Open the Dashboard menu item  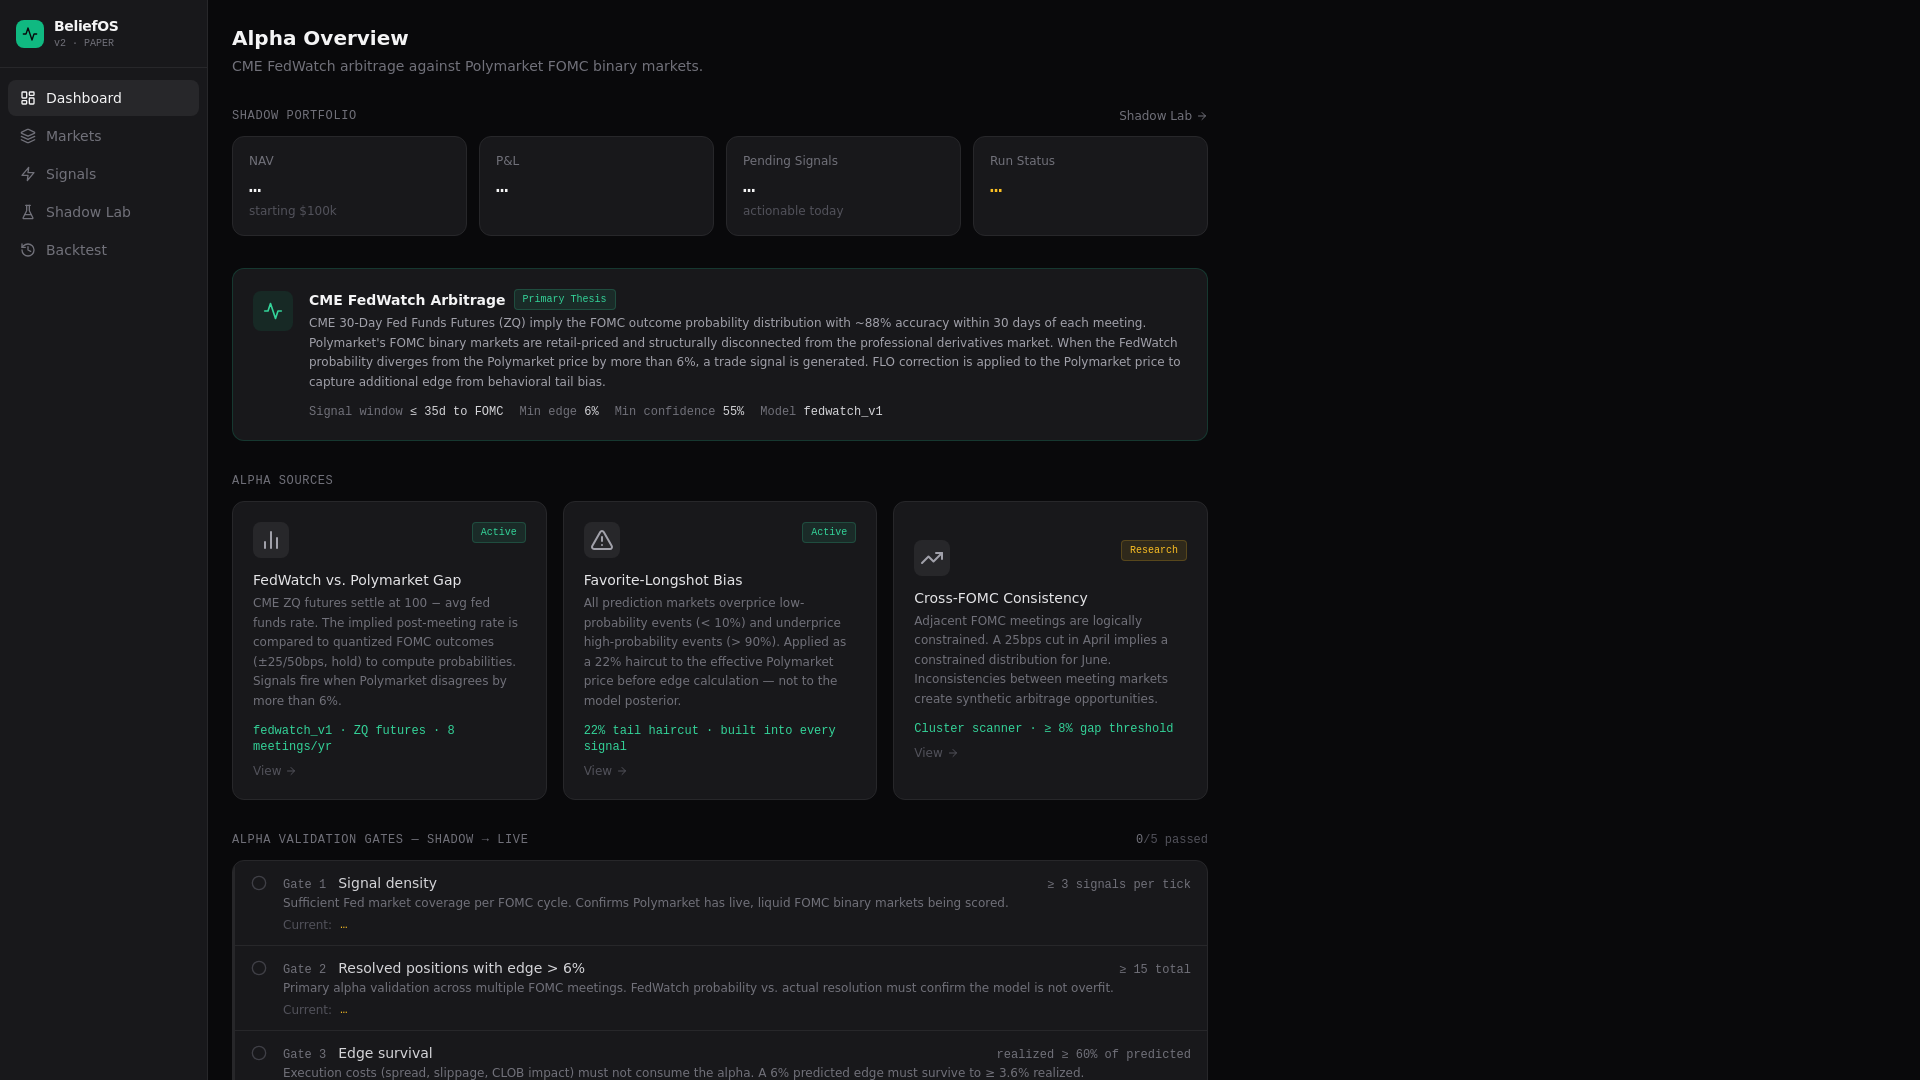click(103, 98)
